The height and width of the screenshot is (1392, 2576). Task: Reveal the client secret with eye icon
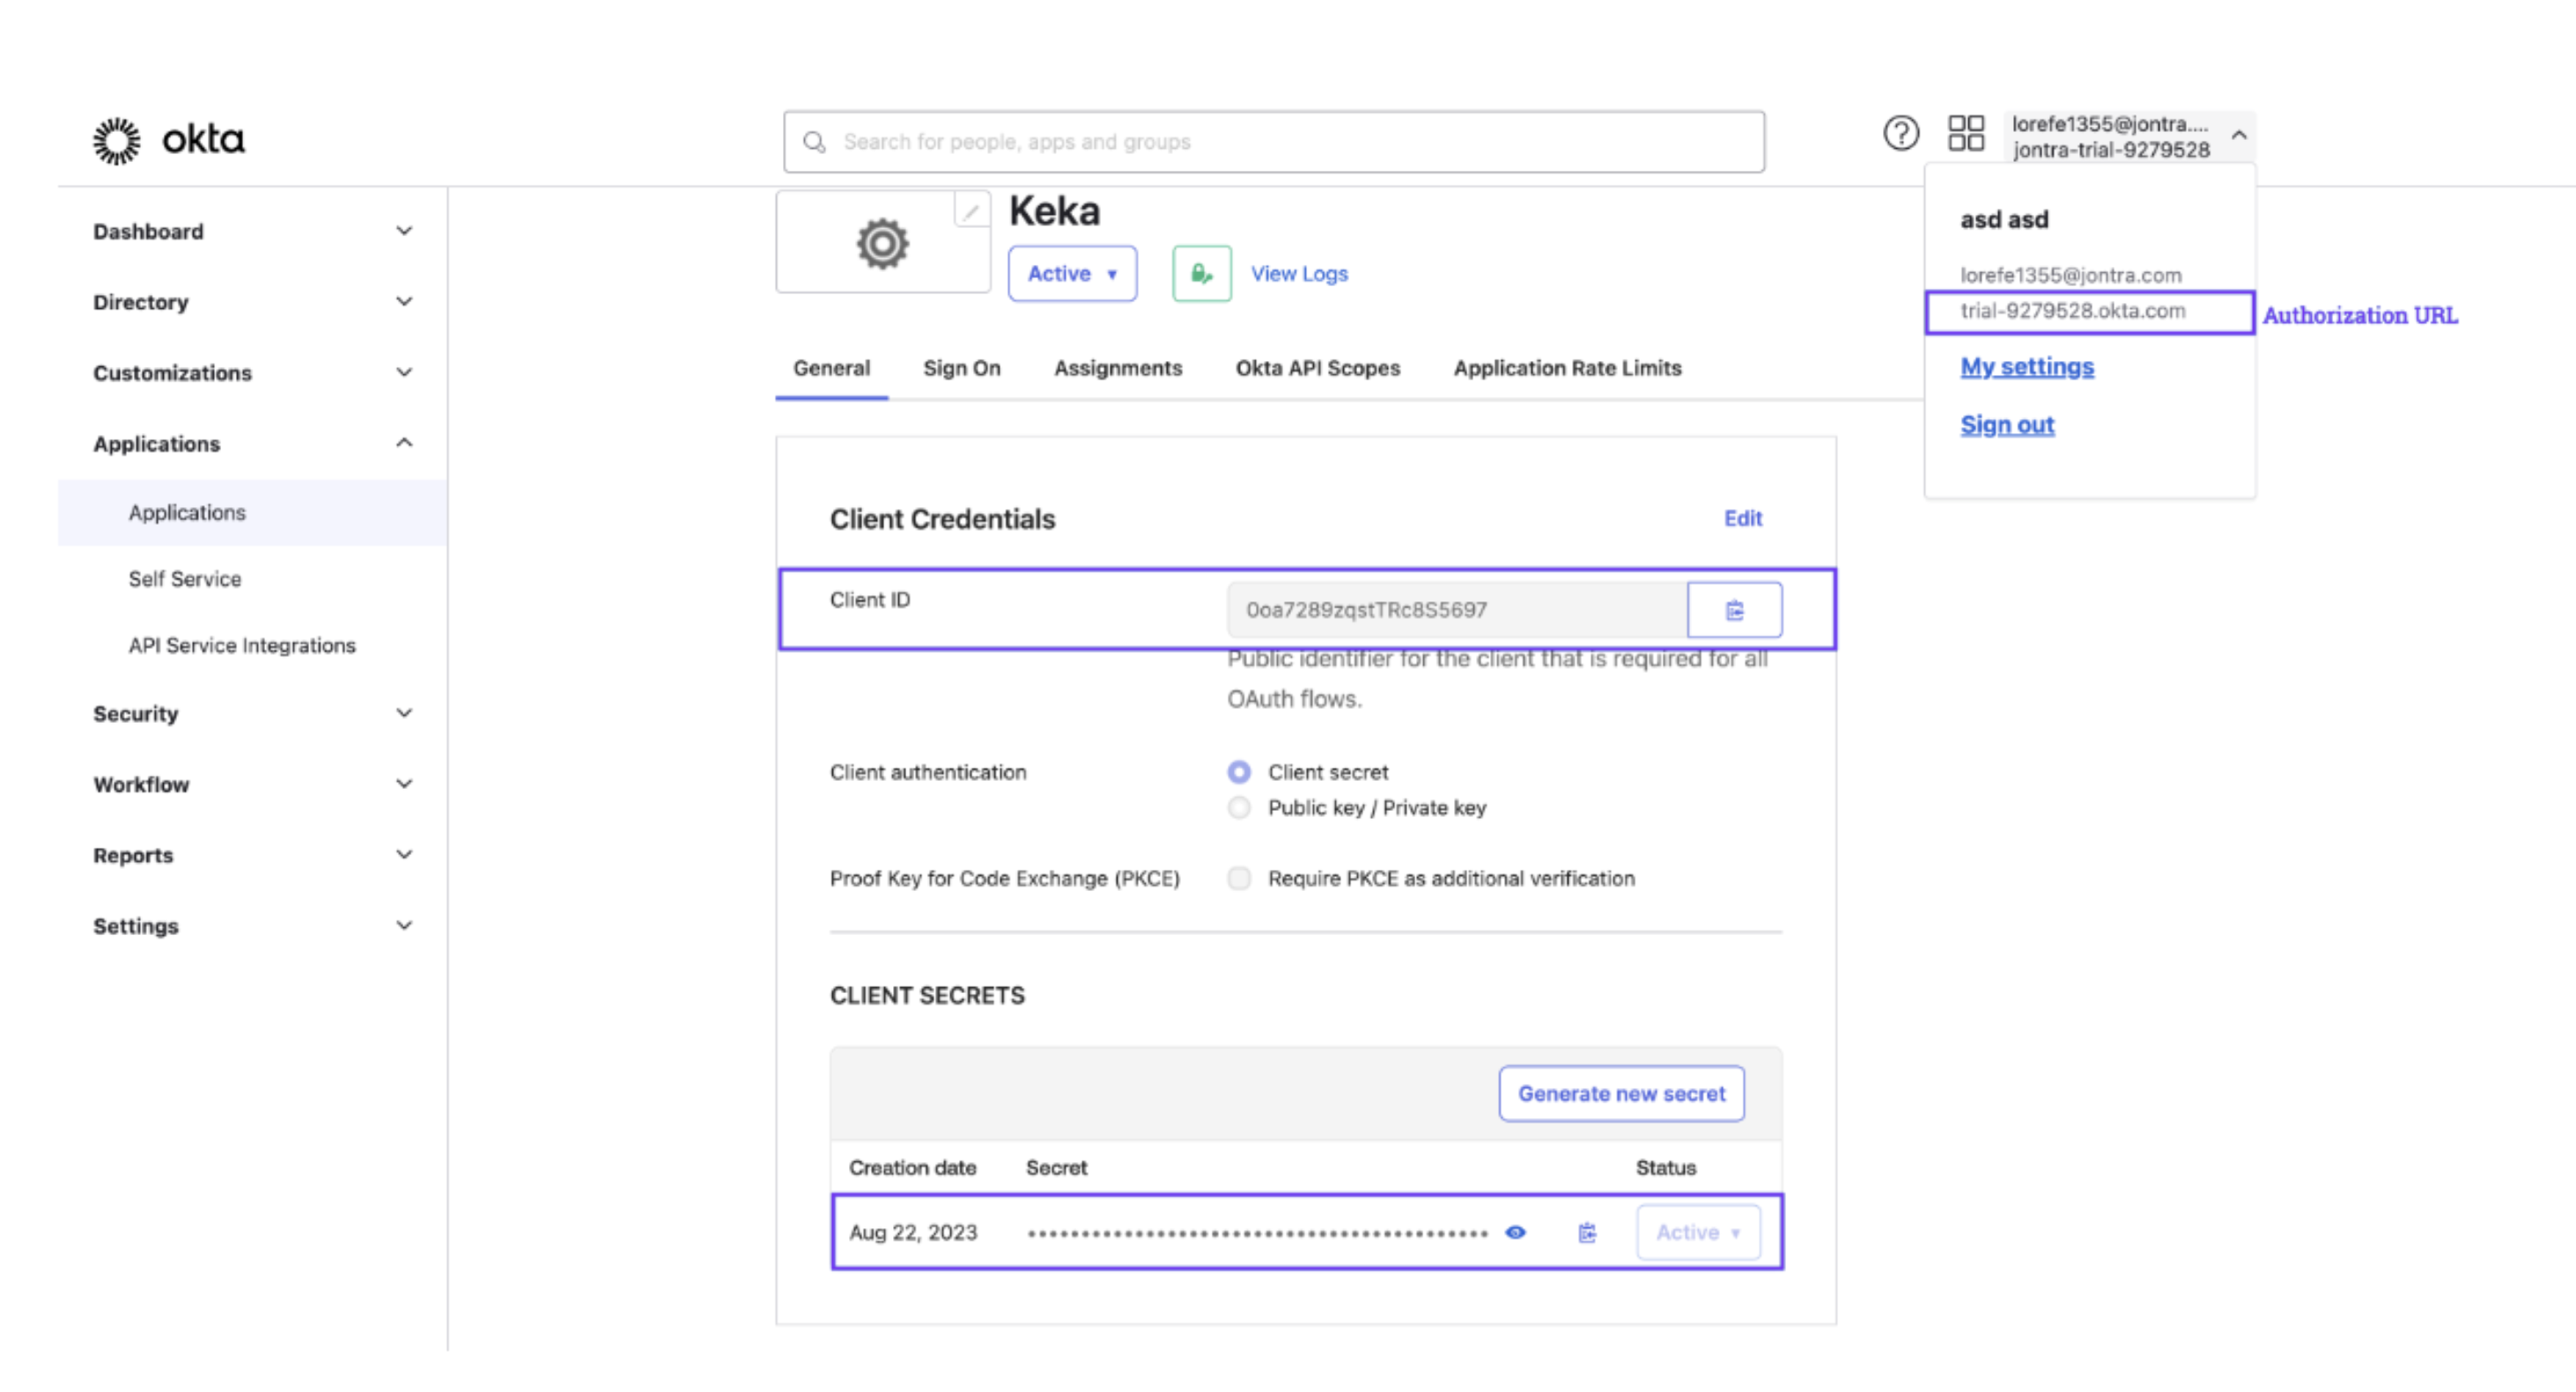pos(1516,1233)
